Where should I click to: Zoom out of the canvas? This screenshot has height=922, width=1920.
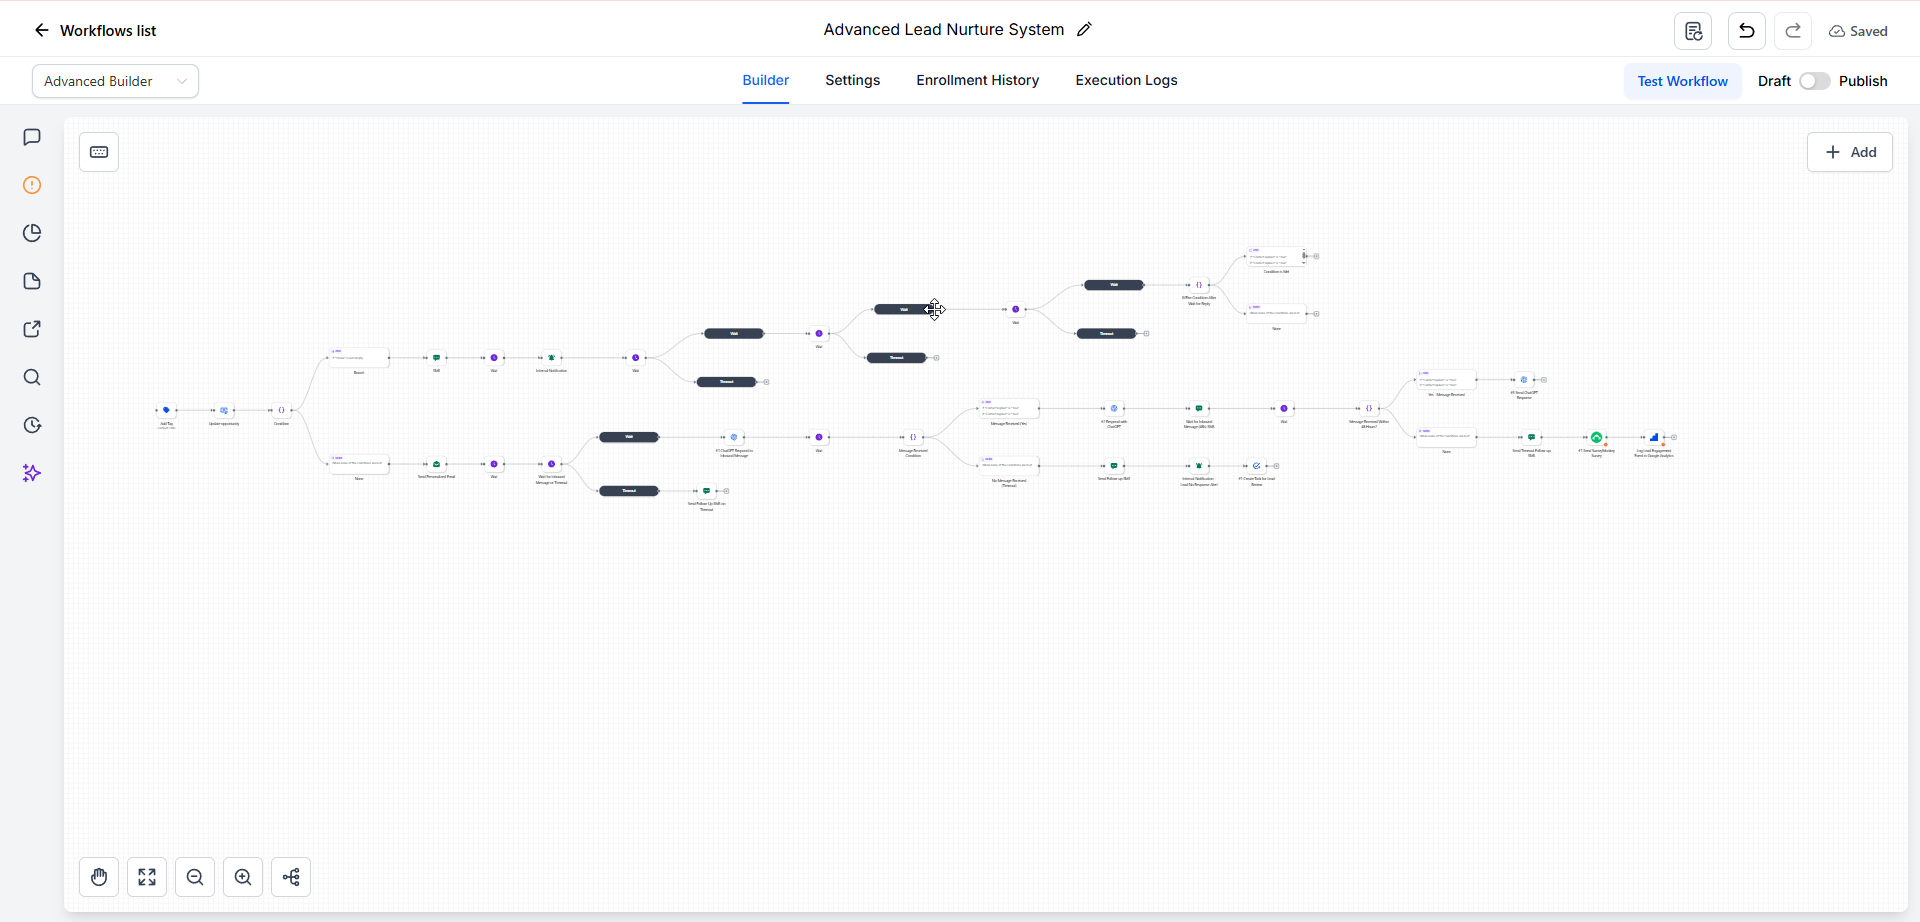(195, 877)
